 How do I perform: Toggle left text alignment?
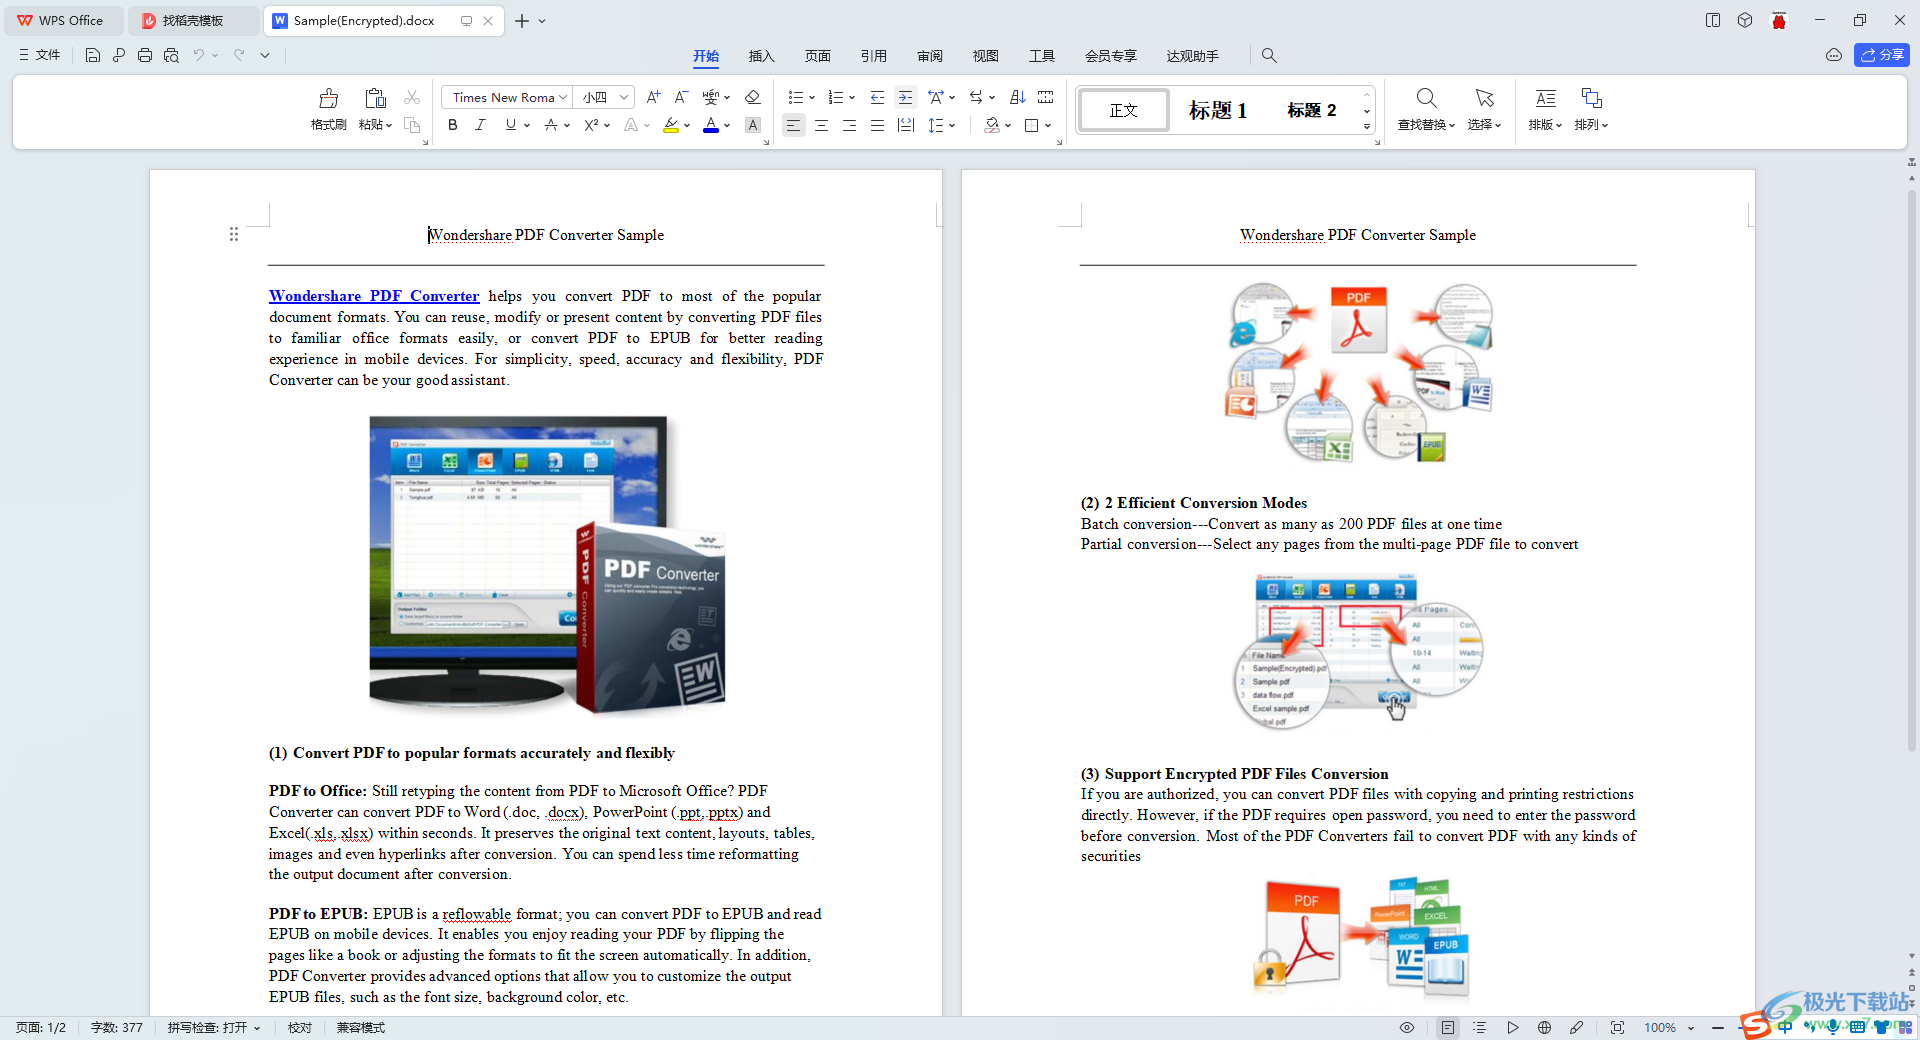click(793, 125)
